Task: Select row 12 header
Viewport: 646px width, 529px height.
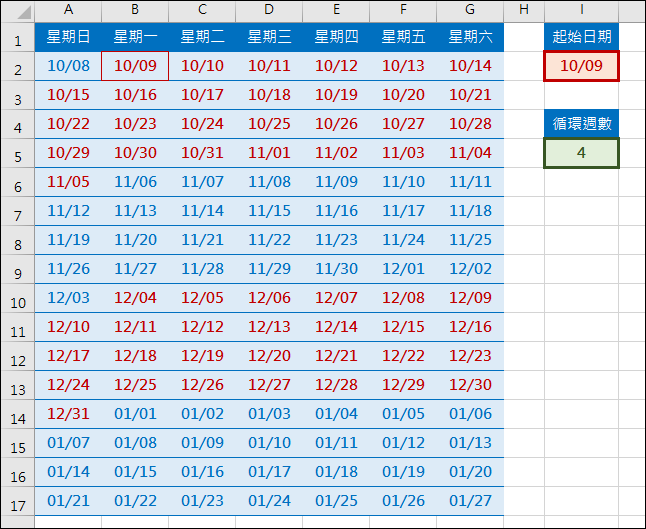Action: click(x=18, y=356)
